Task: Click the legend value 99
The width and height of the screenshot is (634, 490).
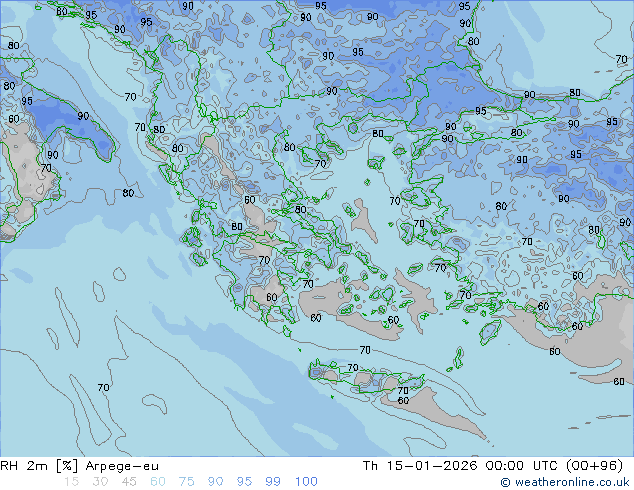Action: click(x=273, y=482)
